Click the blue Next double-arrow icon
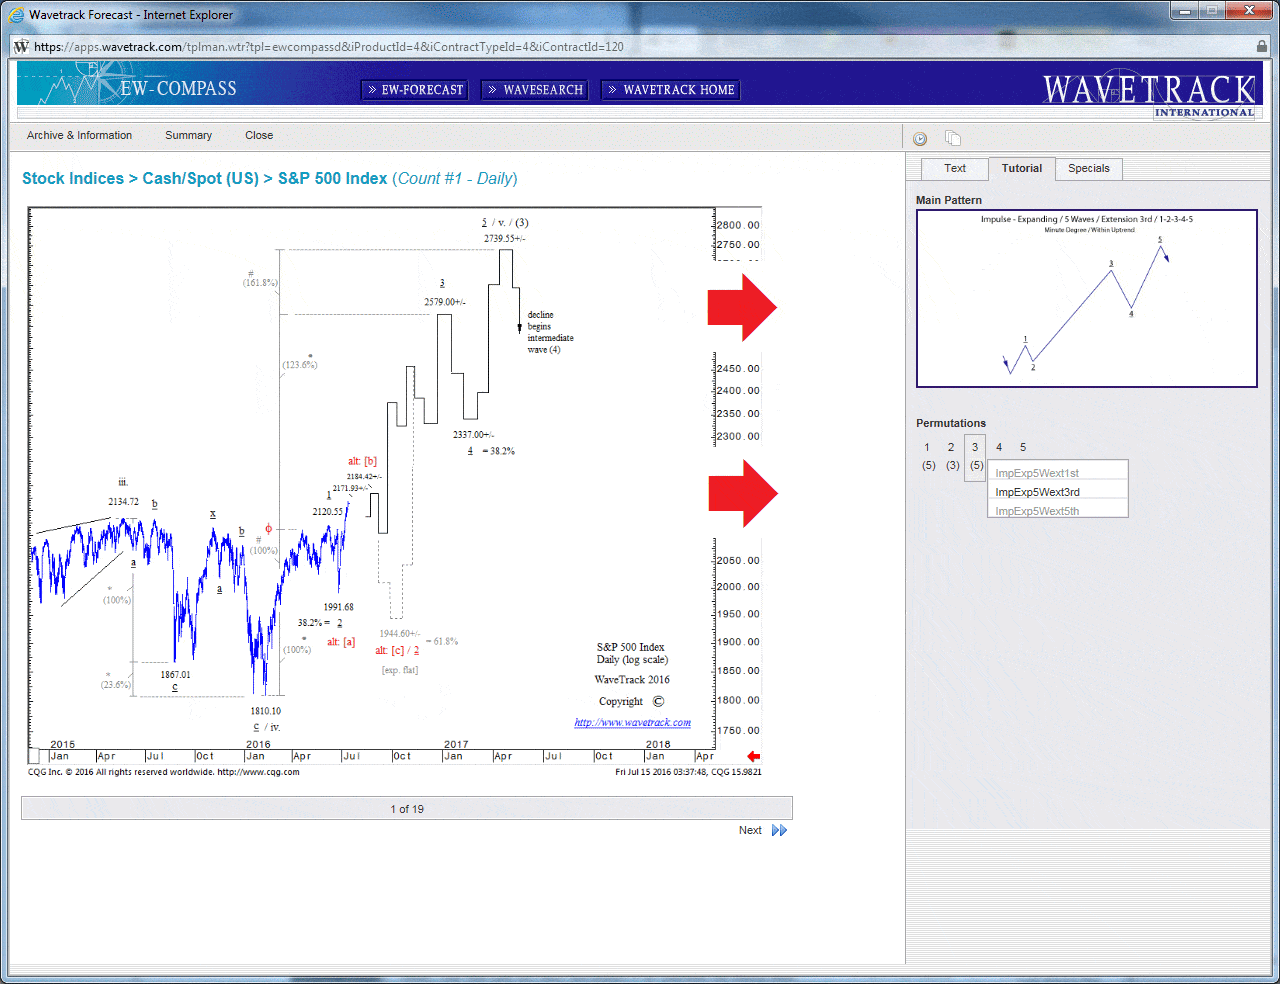This screenshot has width=1280, height=984. point(780,830)
